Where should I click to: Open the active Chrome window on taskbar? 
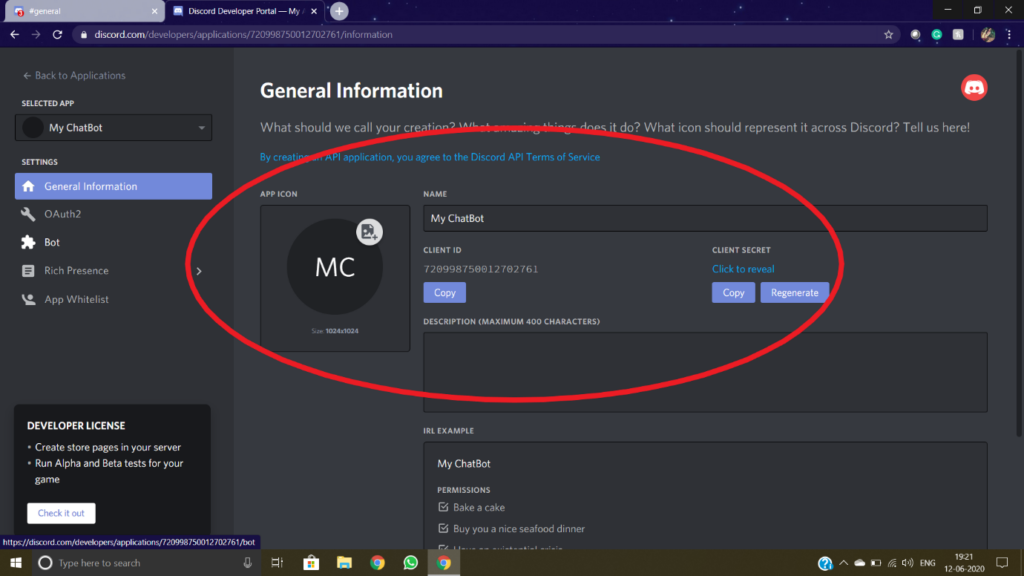[x=443, y=562]
